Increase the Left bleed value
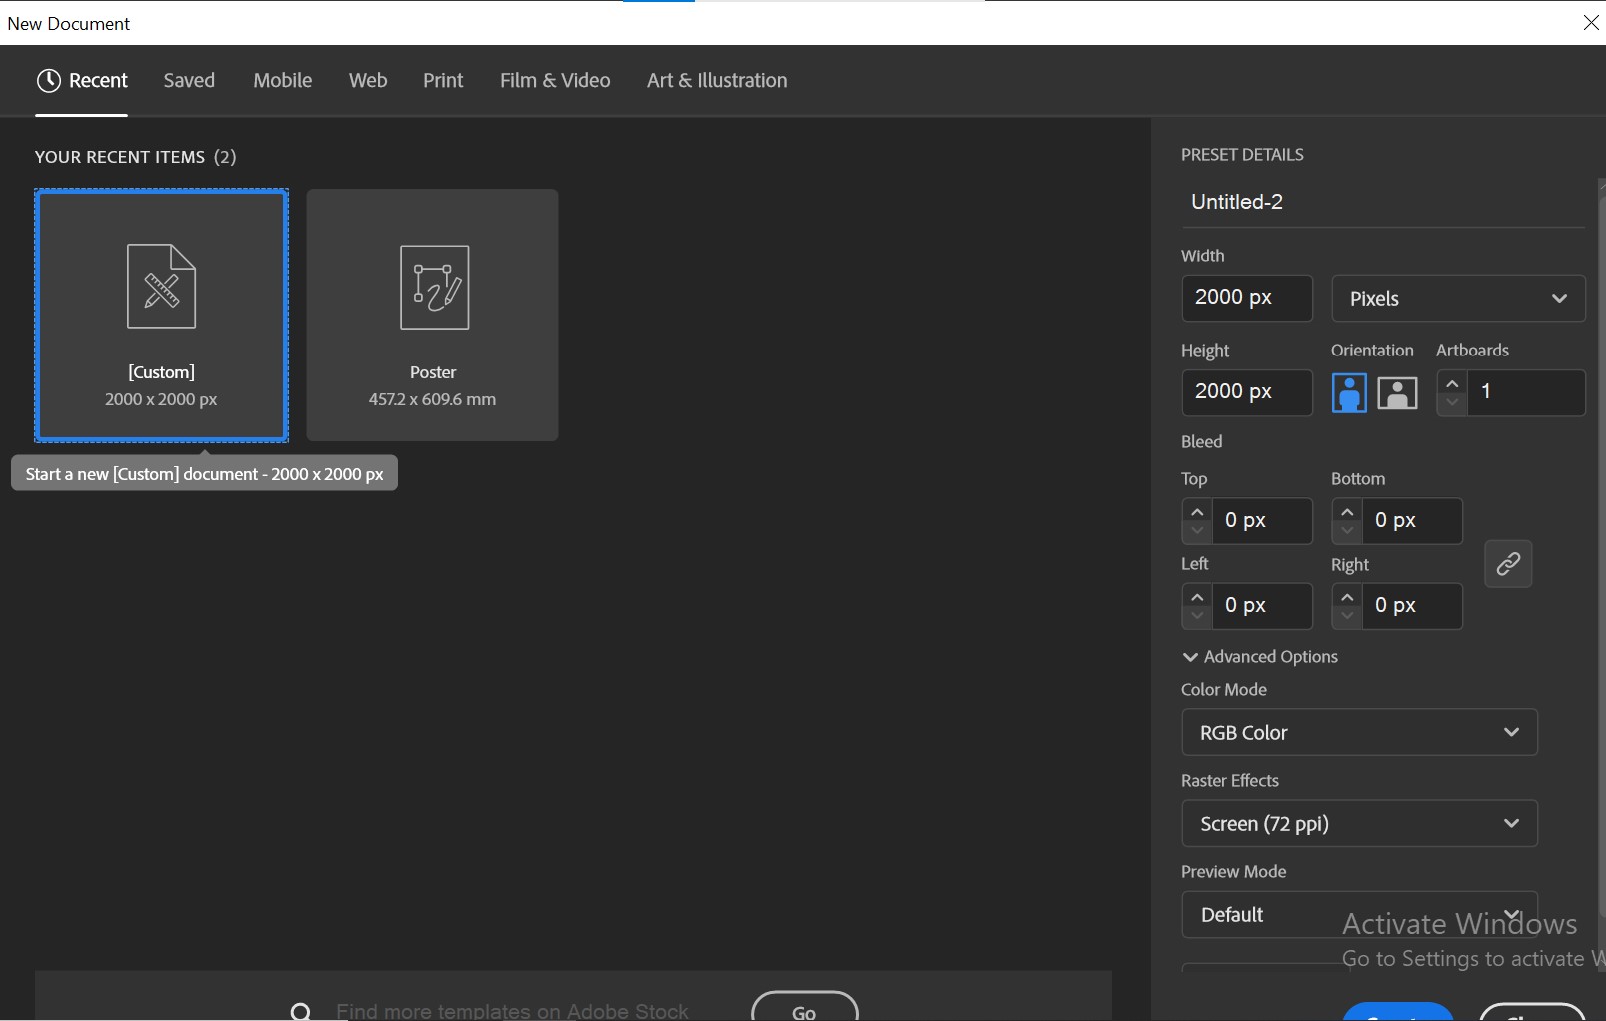The width and height of the screenshot is (1606, 1021). point(1197,597)
